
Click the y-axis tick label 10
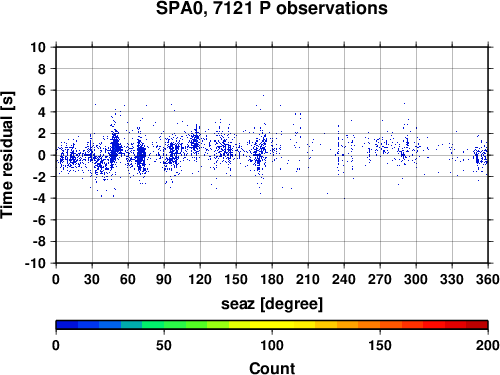click(38, 47)
